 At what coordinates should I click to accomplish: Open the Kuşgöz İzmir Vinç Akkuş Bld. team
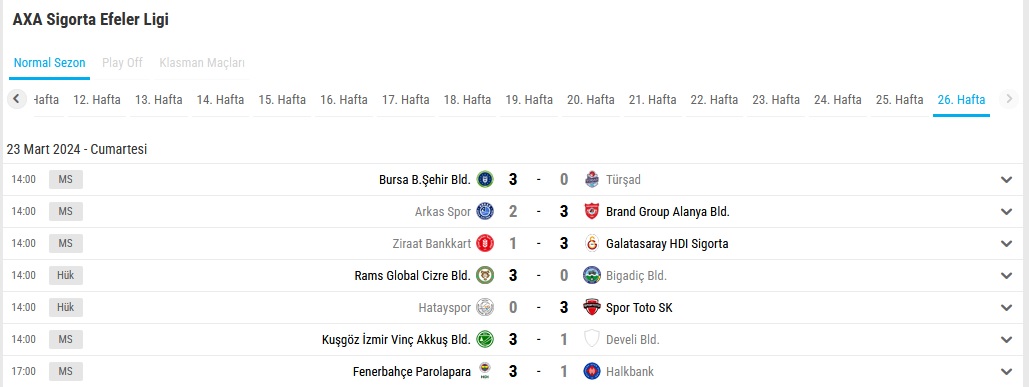click(x=396, y=340)
